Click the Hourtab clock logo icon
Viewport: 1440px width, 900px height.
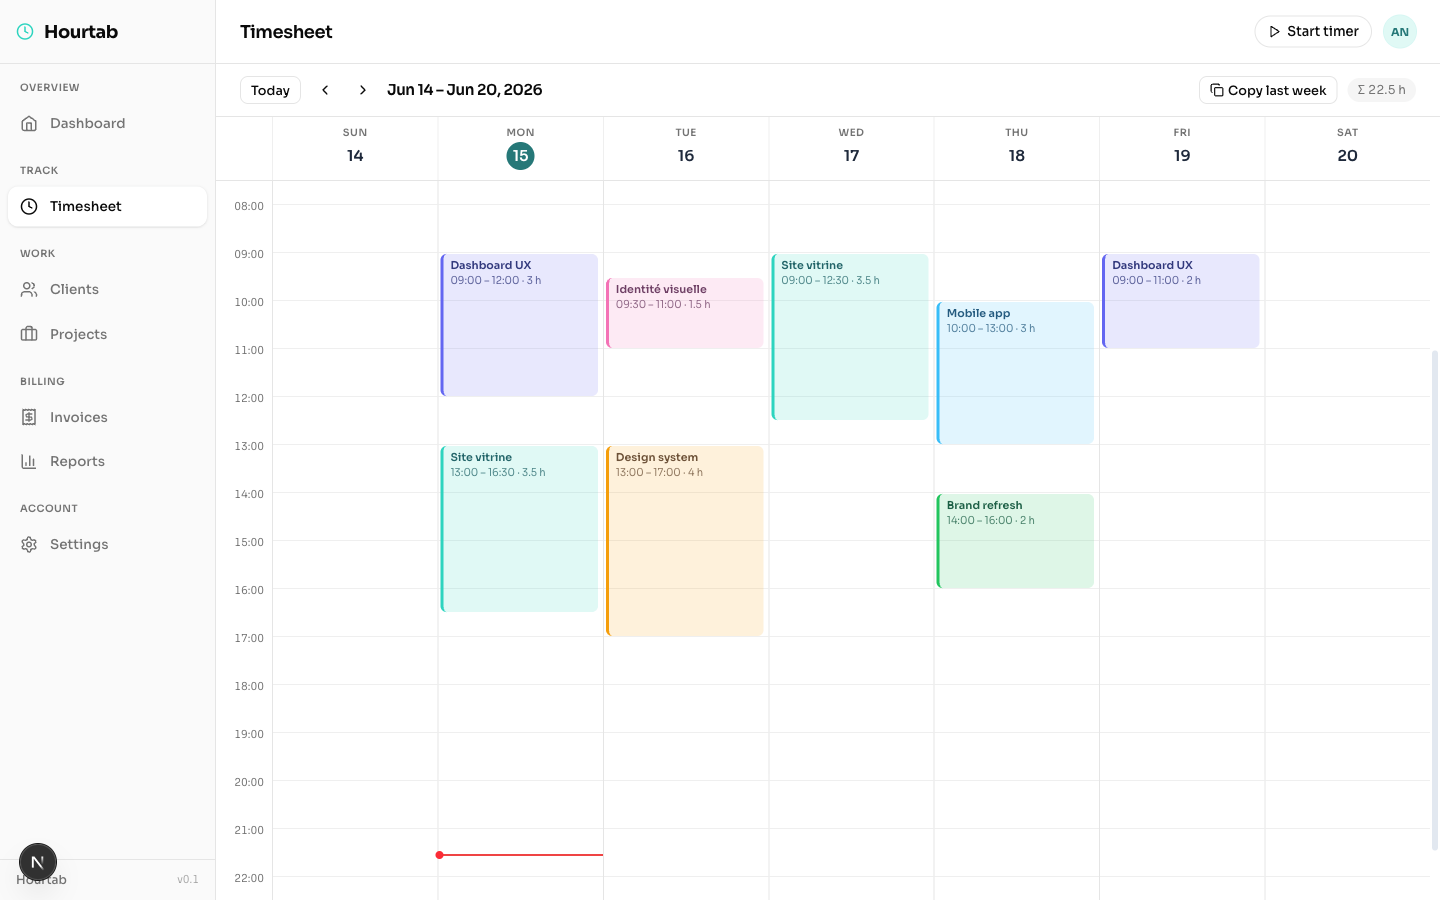(x=25, y=32)
